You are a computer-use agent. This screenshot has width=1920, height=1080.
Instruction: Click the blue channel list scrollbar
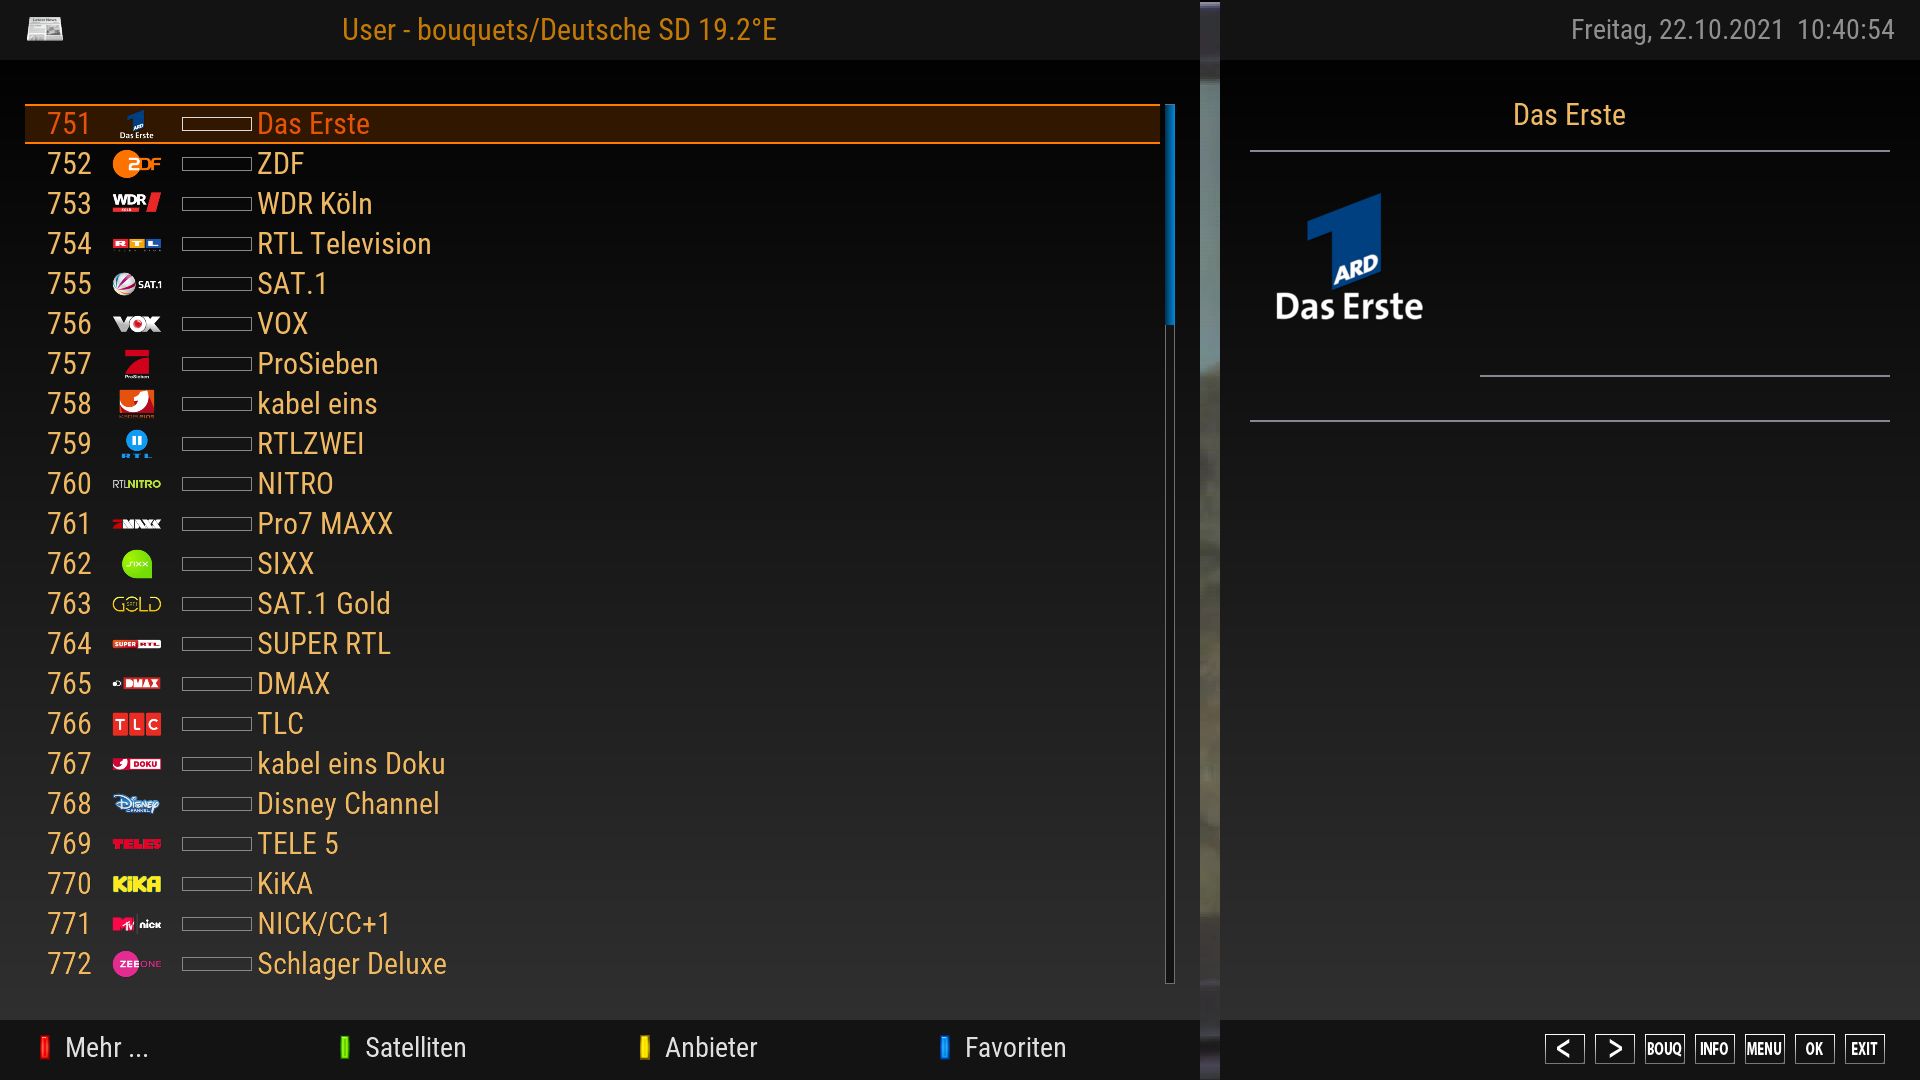(1170, 214)
